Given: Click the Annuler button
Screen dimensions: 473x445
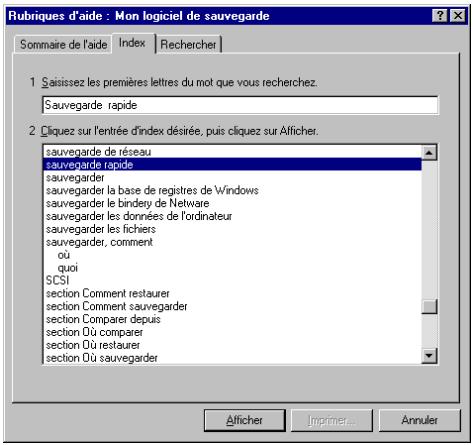Looking at the screenshot, I should click(419, 420).
